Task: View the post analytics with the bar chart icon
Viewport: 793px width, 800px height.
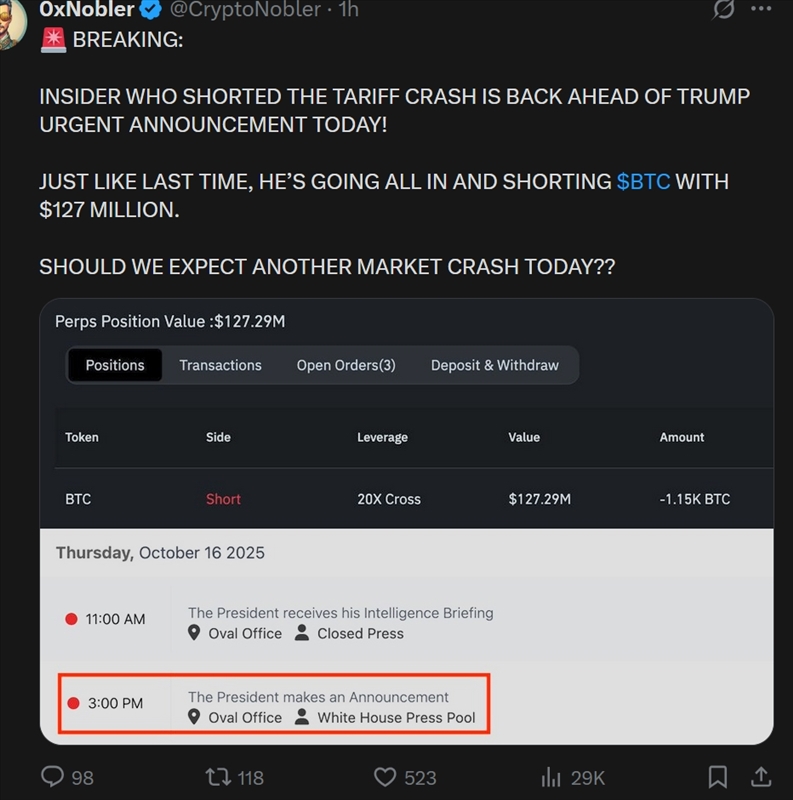Action: point(552,776)
